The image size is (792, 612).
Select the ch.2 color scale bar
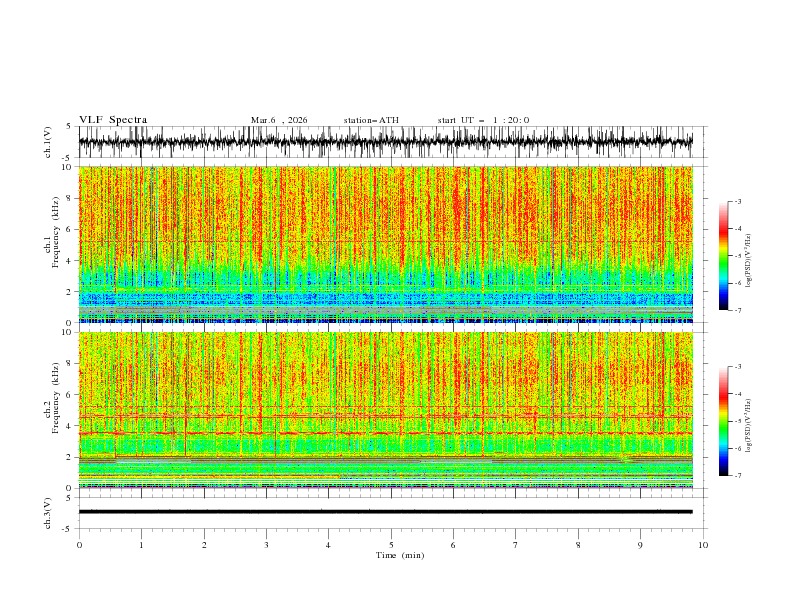click(x=723, y=421)
